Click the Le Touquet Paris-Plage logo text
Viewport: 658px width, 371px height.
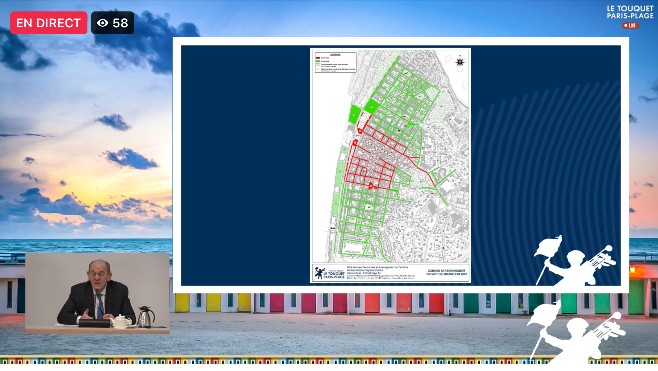click(x=630, y=12)
